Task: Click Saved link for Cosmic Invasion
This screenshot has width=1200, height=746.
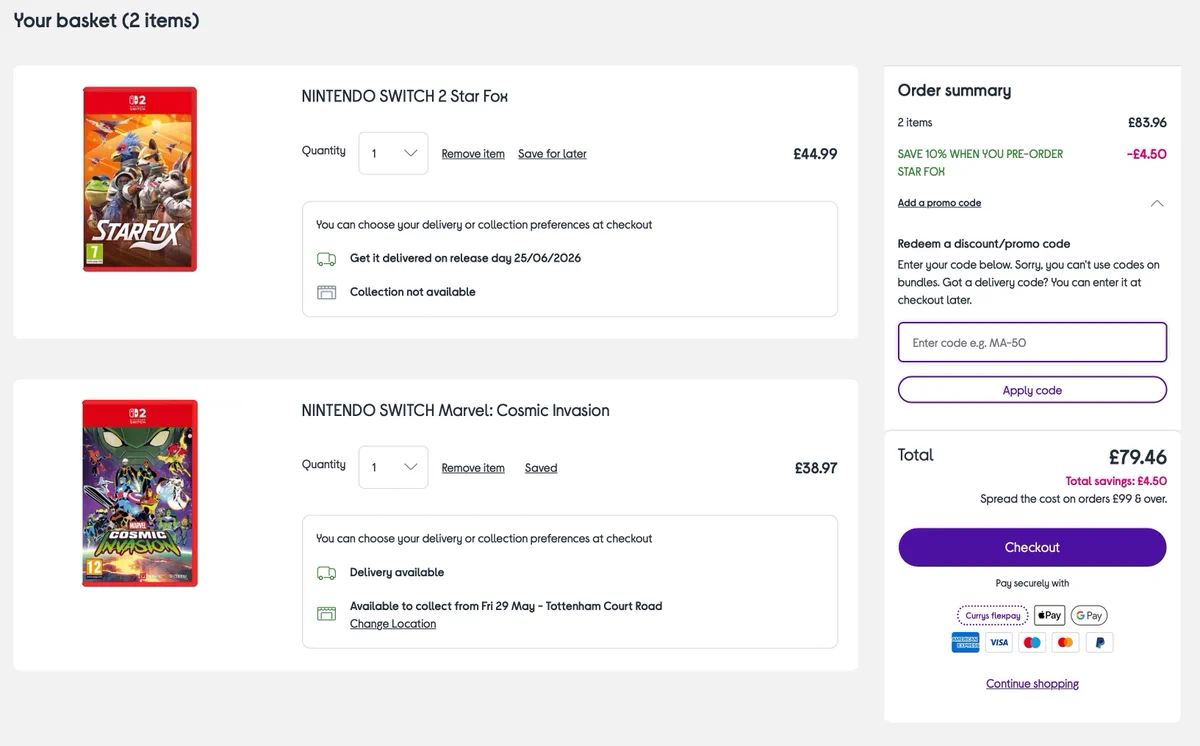Action: pyautogui.click(x=541, y=468)
